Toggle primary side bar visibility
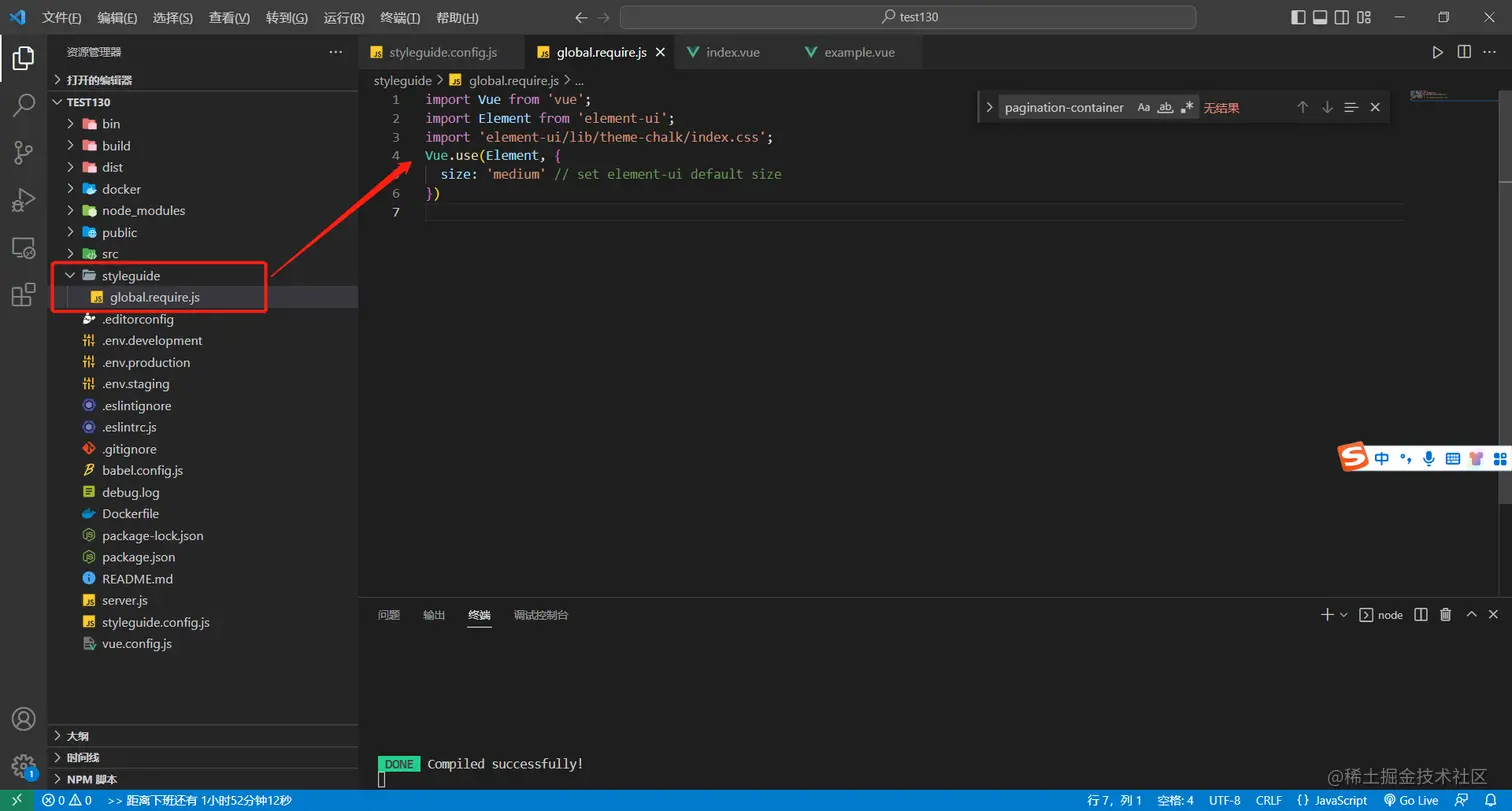 [x=1298, y=17]
